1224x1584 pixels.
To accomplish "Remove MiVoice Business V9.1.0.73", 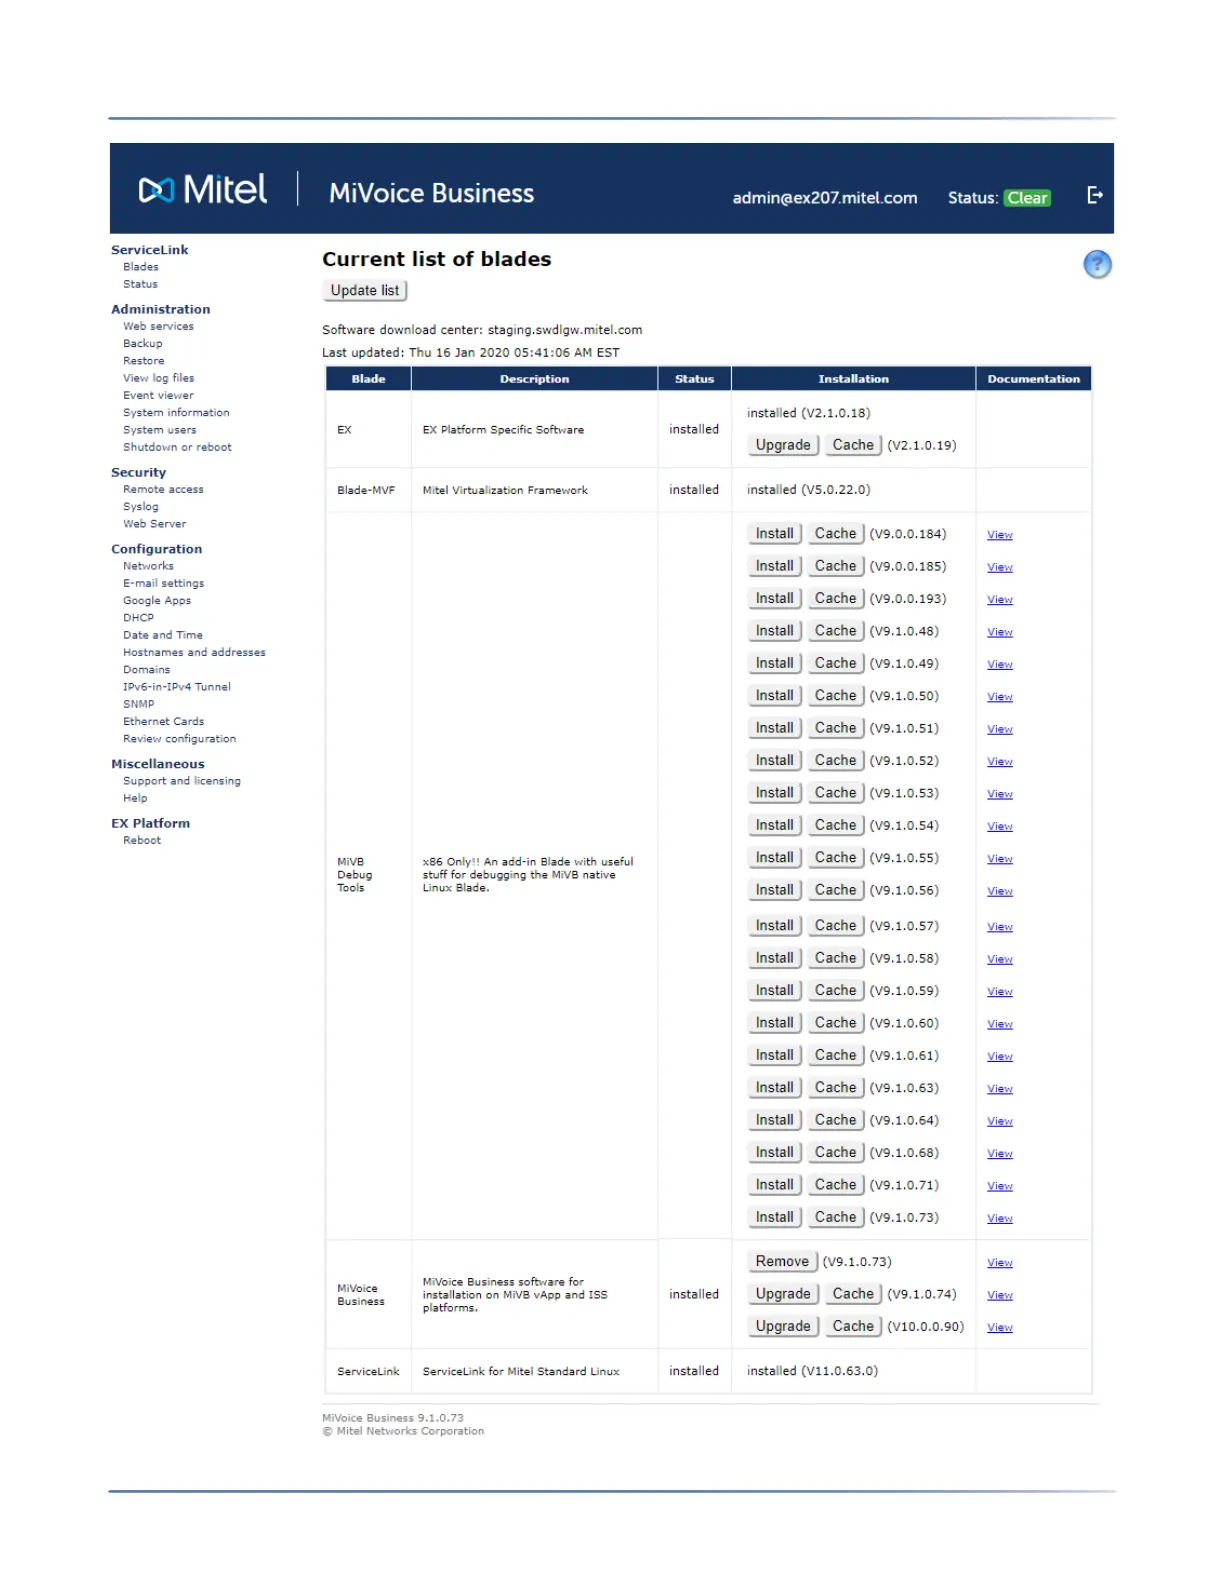I will click(x=782, y=1262).
